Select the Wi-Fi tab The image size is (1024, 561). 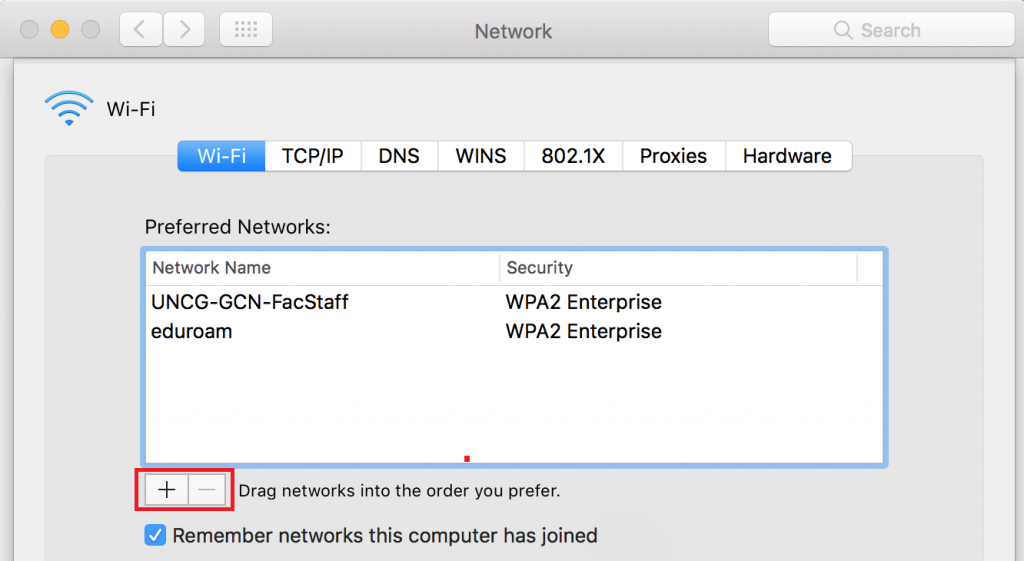pos(222,156)
